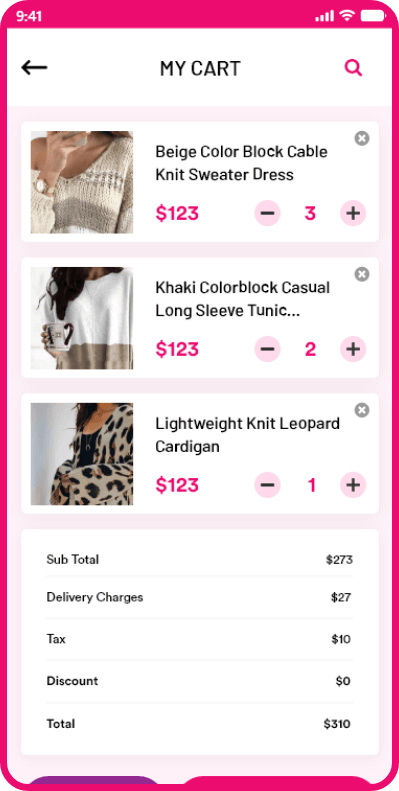
Task: Decrease quantity of Beige Sweater Dress
Action: 267,213
